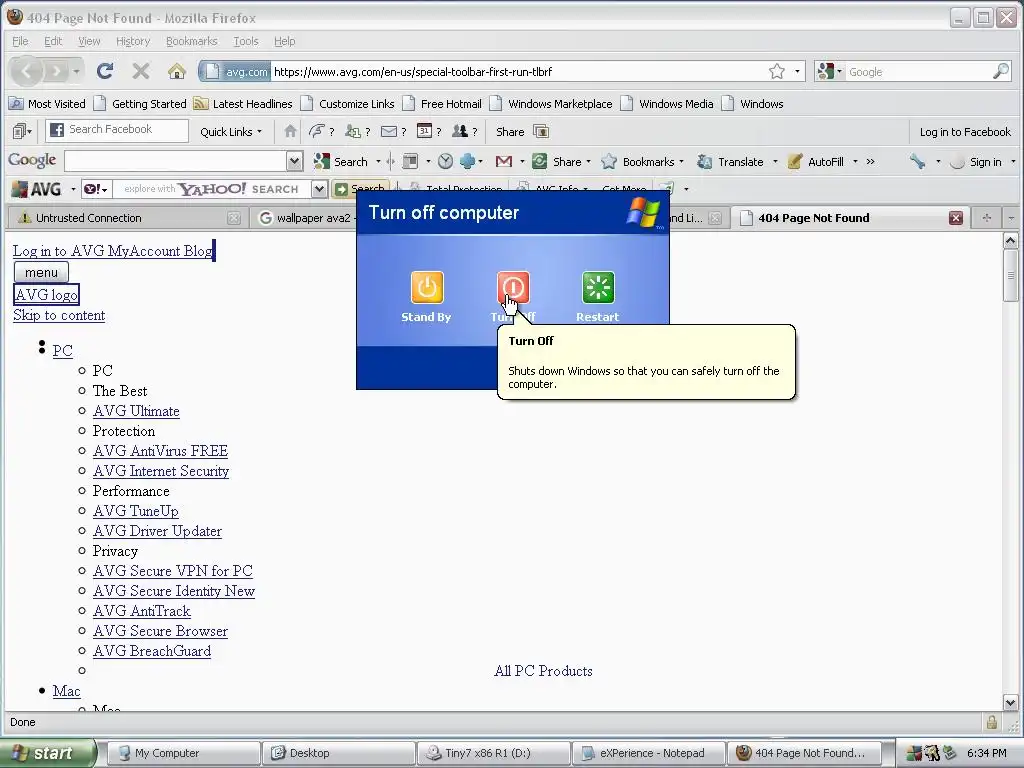
Task: Follow the AVG Ultimate link
Action: point(136,411)
